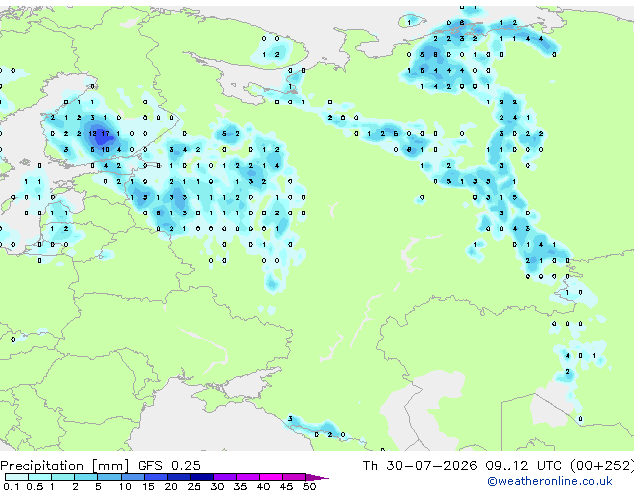Click the 15–20 mm legend swatch
634x490 pixels.
tap(155, 477)
